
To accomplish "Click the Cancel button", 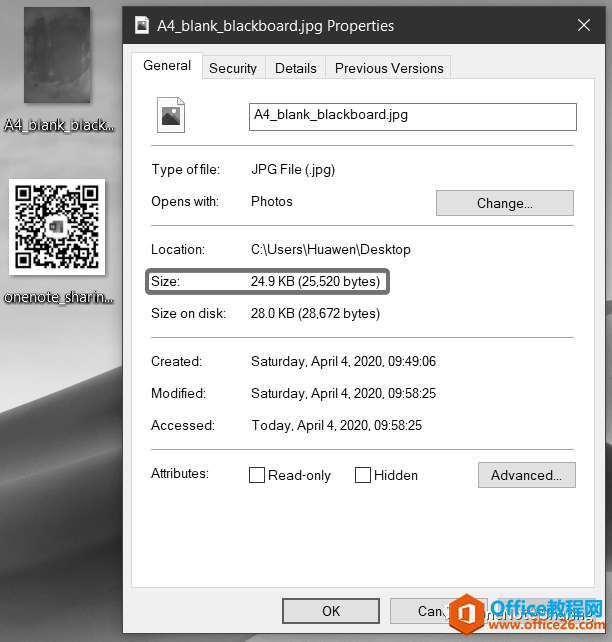I will pyautogui.click(x=429, y=611).
